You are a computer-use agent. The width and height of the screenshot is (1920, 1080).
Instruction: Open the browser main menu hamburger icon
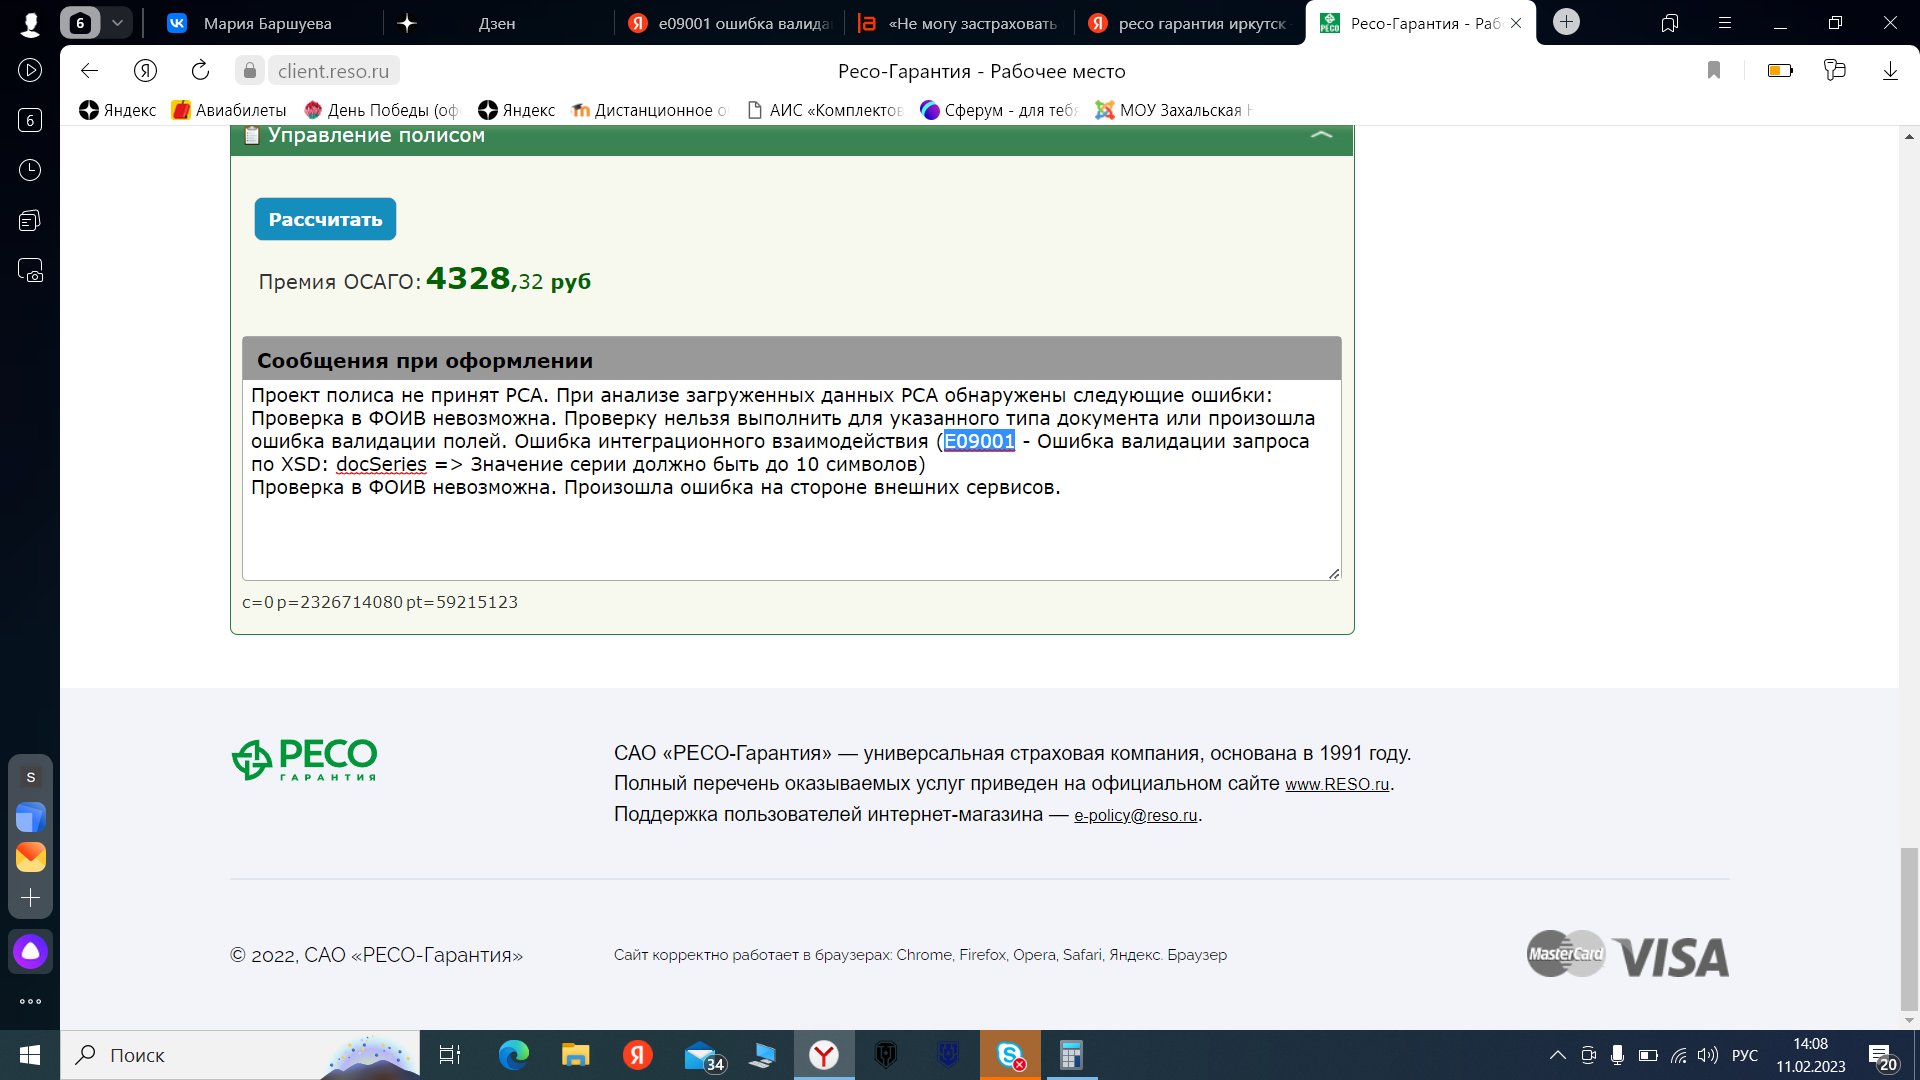pyautogui.click(x=1724, y=22)
